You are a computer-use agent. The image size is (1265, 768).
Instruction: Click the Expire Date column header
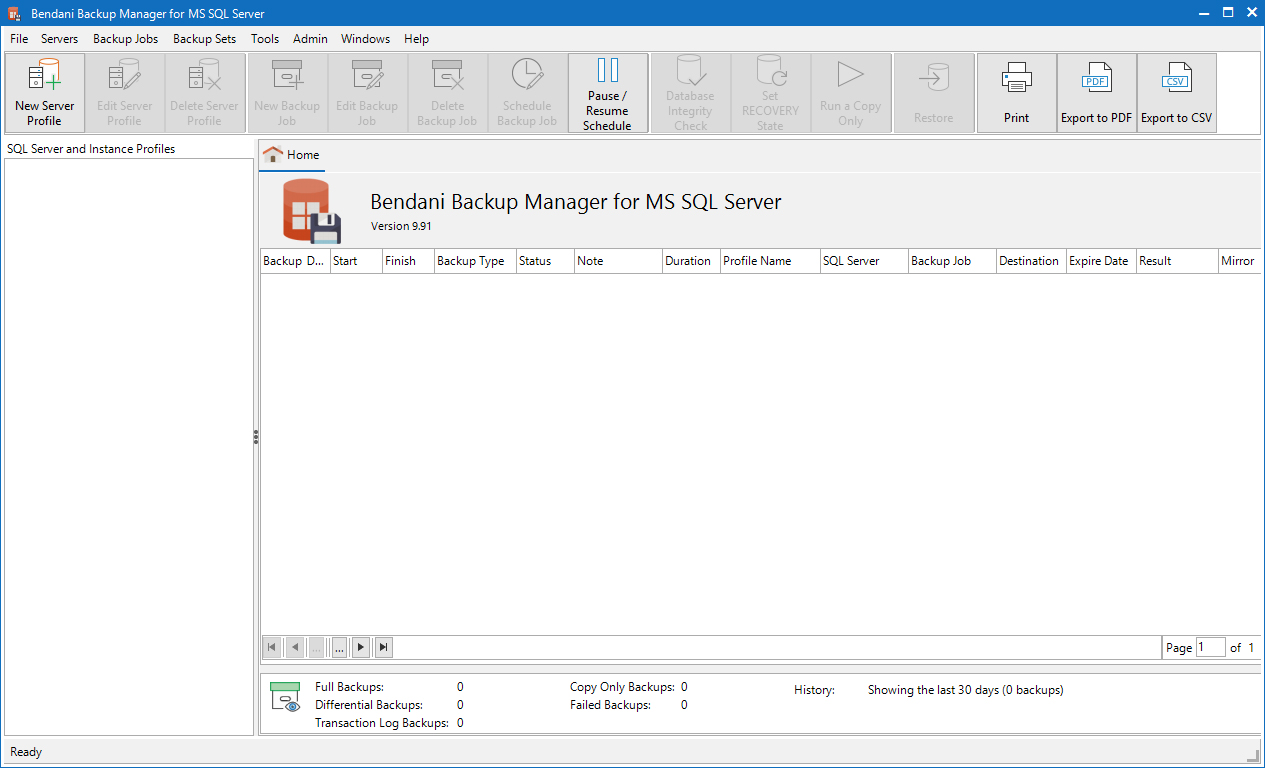[x=1099, y=261]
